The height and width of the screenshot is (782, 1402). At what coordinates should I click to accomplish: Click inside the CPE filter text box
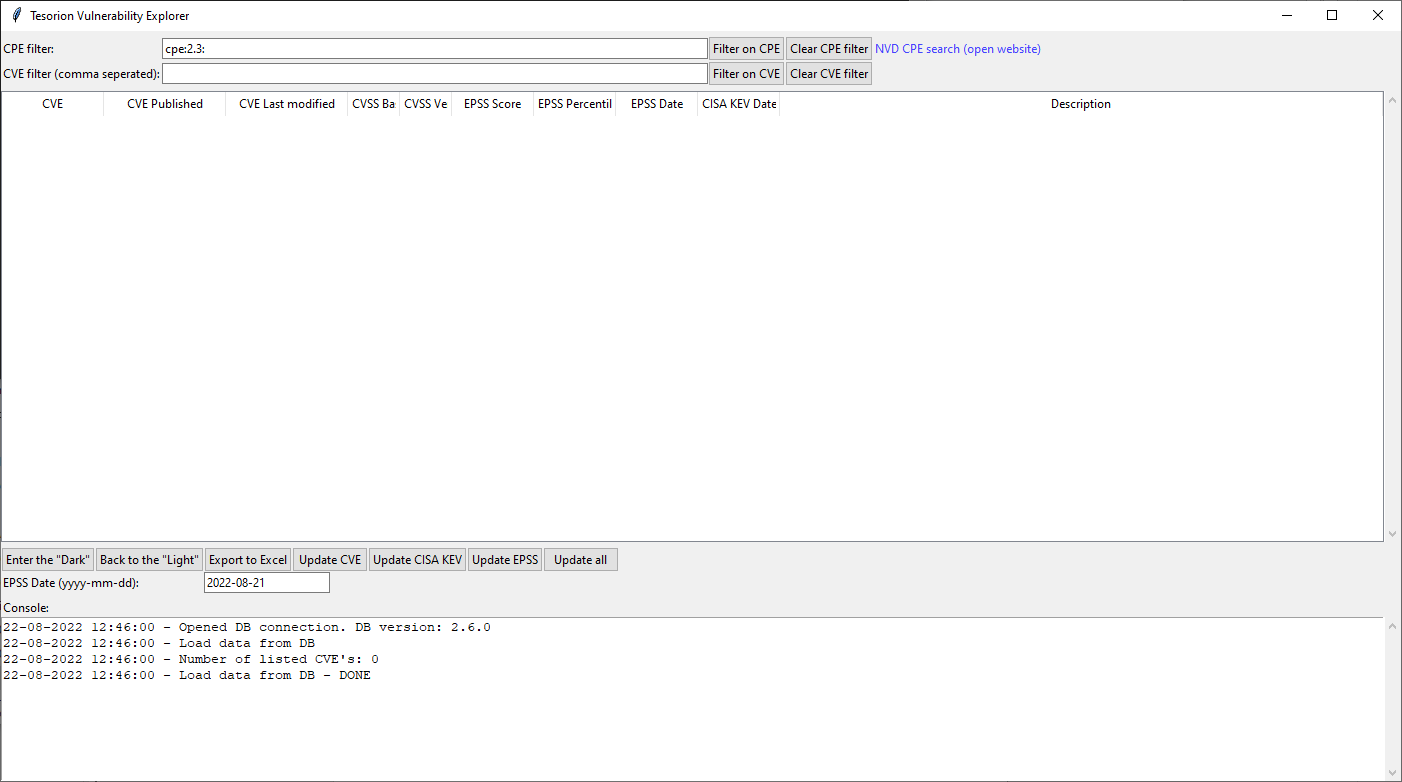[x=434, y=47]
